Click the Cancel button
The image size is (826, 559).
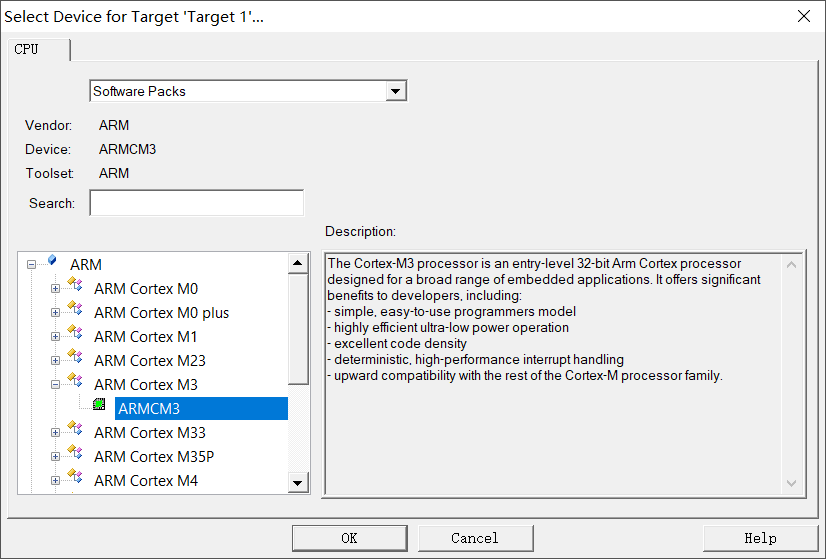475,538
